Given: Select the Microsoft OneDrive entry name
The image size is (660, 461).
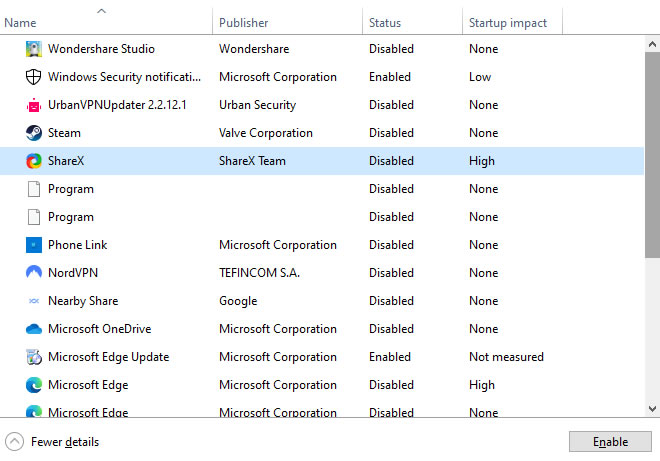Looking at the screenshot, I should tap(99, 329).
